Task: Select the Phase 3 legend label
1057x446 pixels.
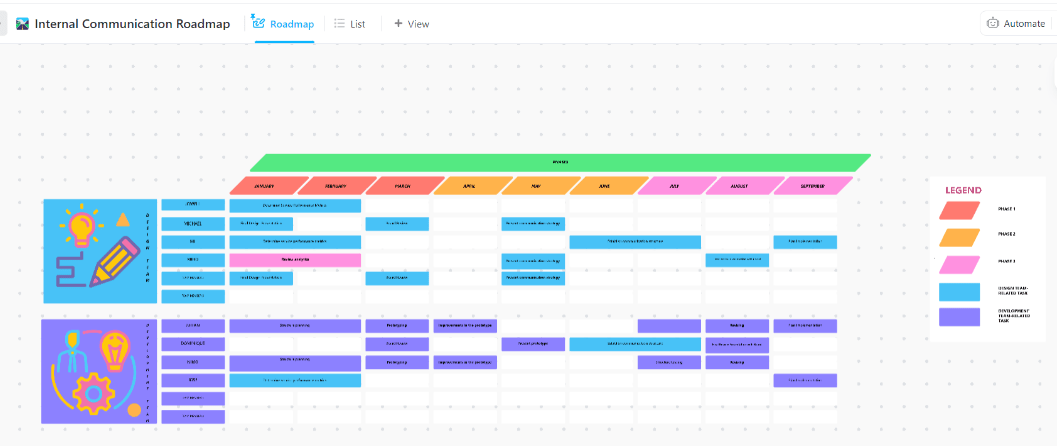Action: coord(1006,261)
